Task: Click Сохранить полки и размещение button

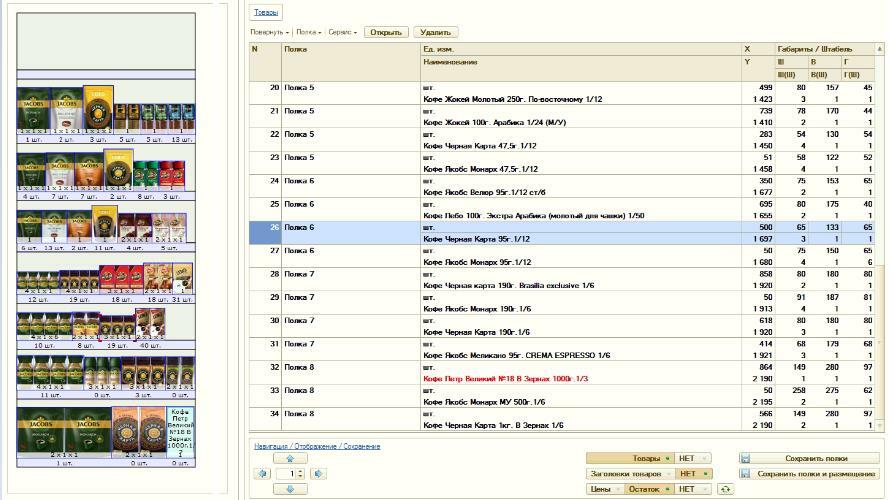Action: coord(810,474)
